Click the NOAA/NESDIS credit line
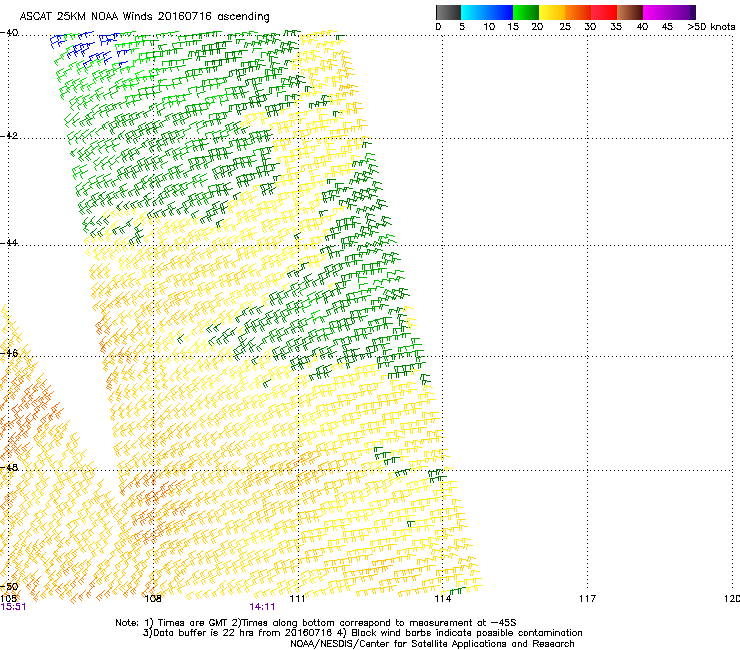This screenshot has width=740, height=650. (432, 644)
